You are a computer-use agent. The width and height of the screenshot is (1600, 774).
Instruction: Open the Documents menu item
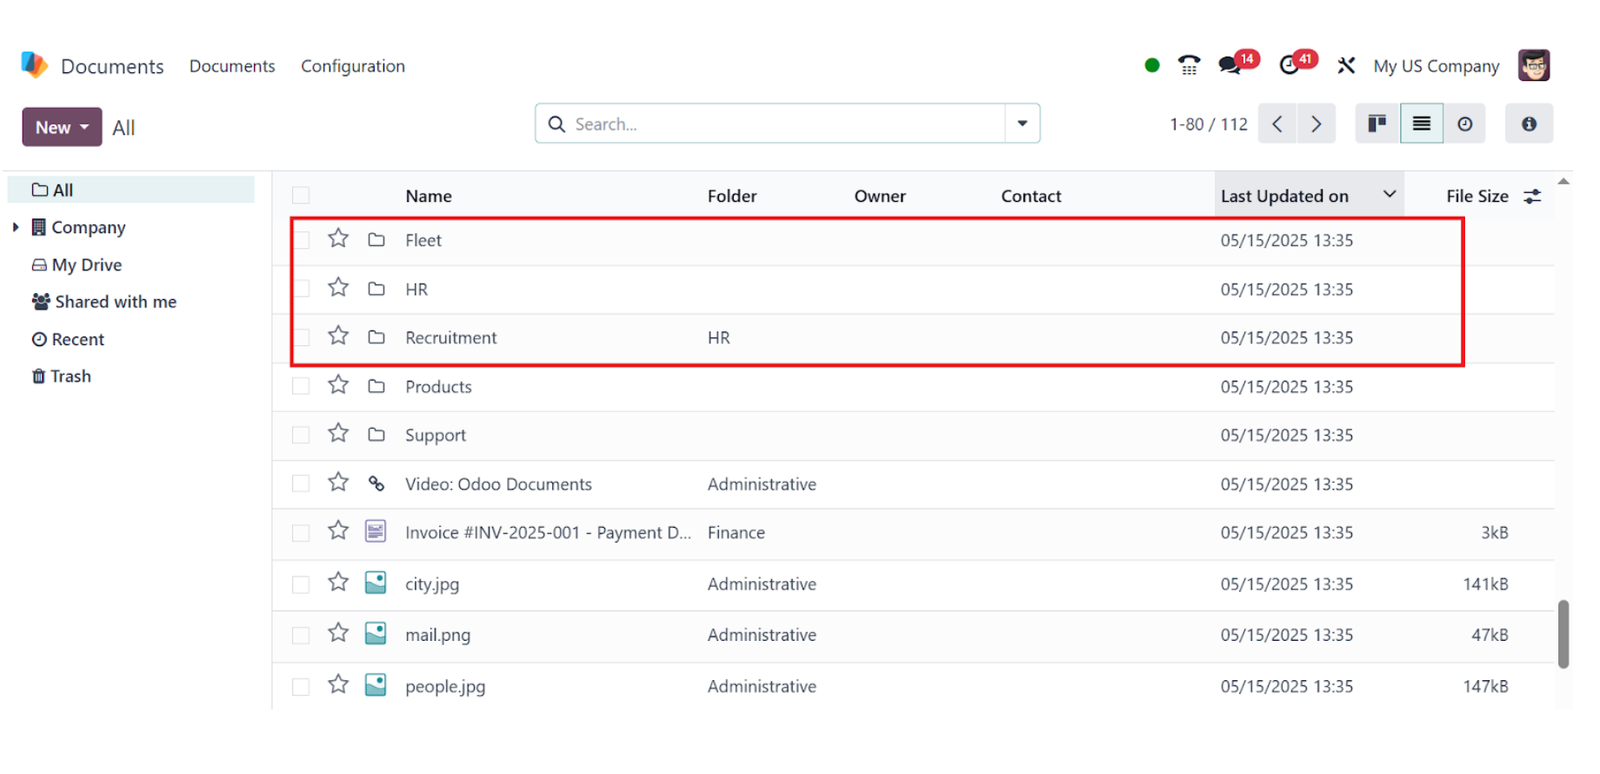(x=232, y=66)
